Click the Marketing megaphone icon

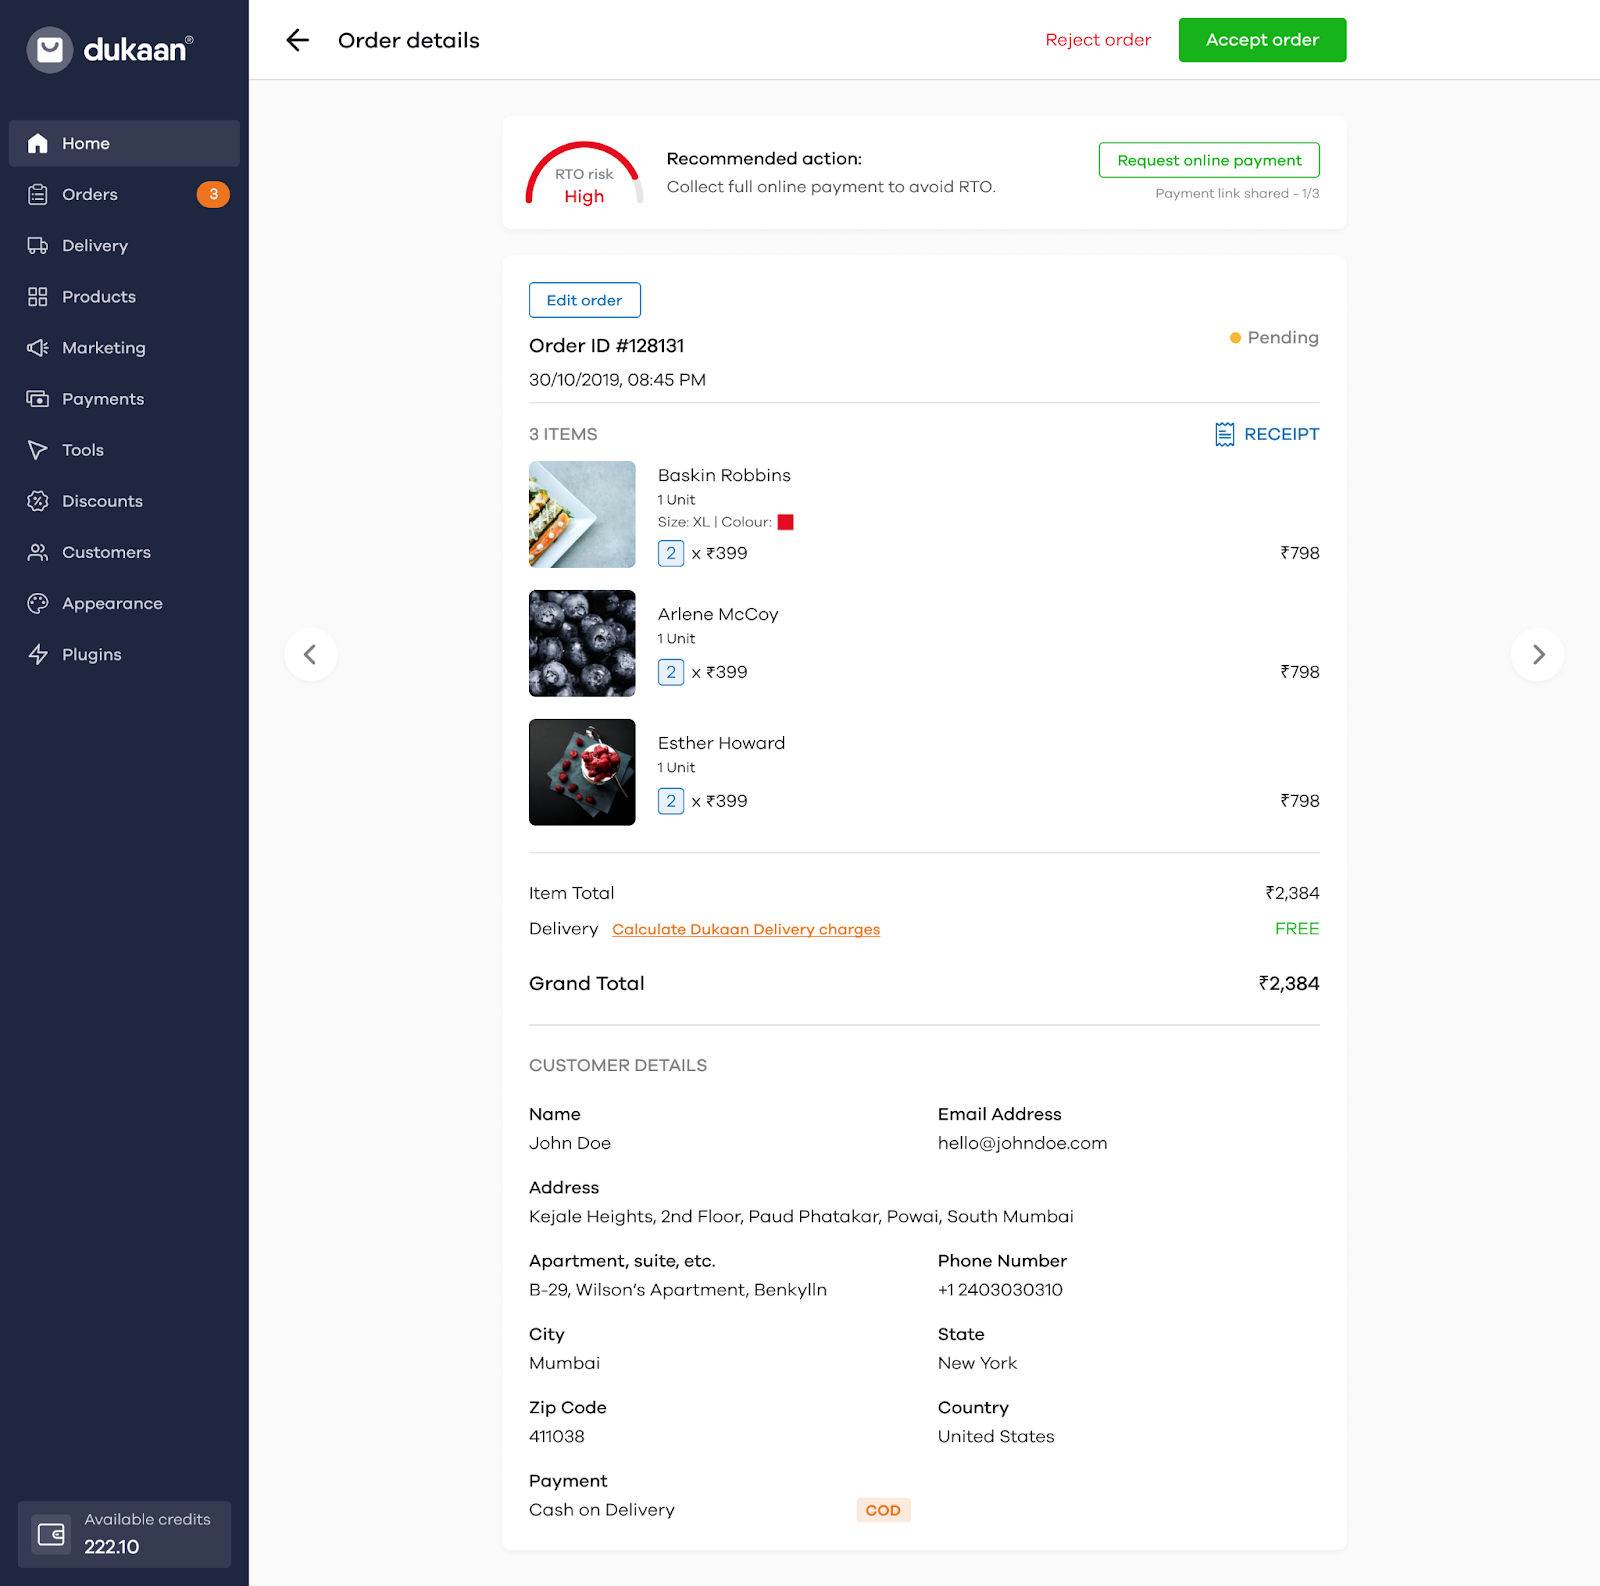38,347
